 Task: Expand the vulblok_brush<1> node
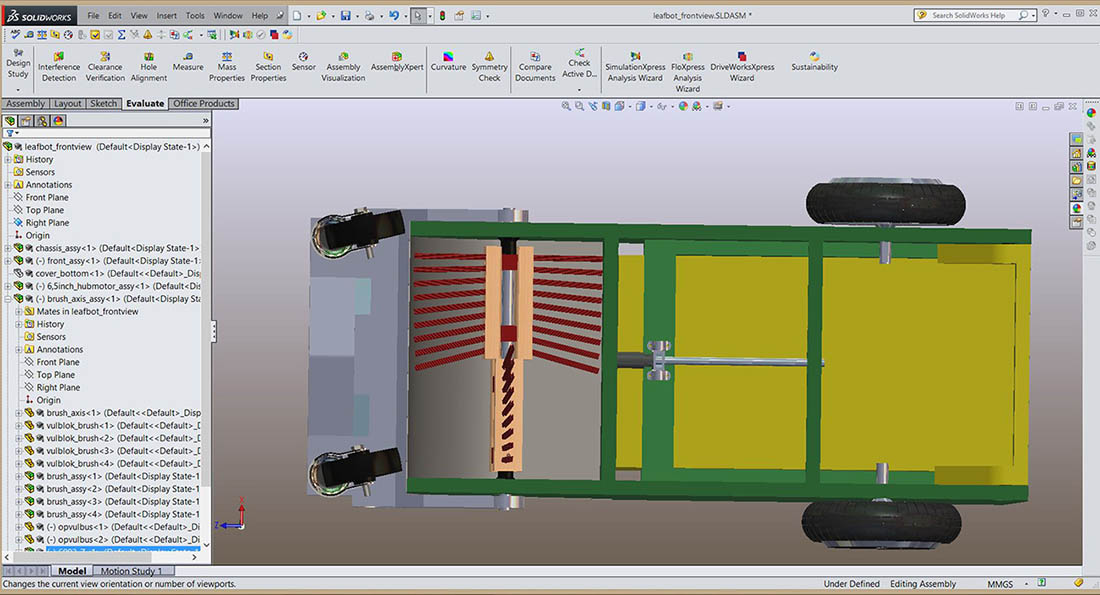point(18,426)
